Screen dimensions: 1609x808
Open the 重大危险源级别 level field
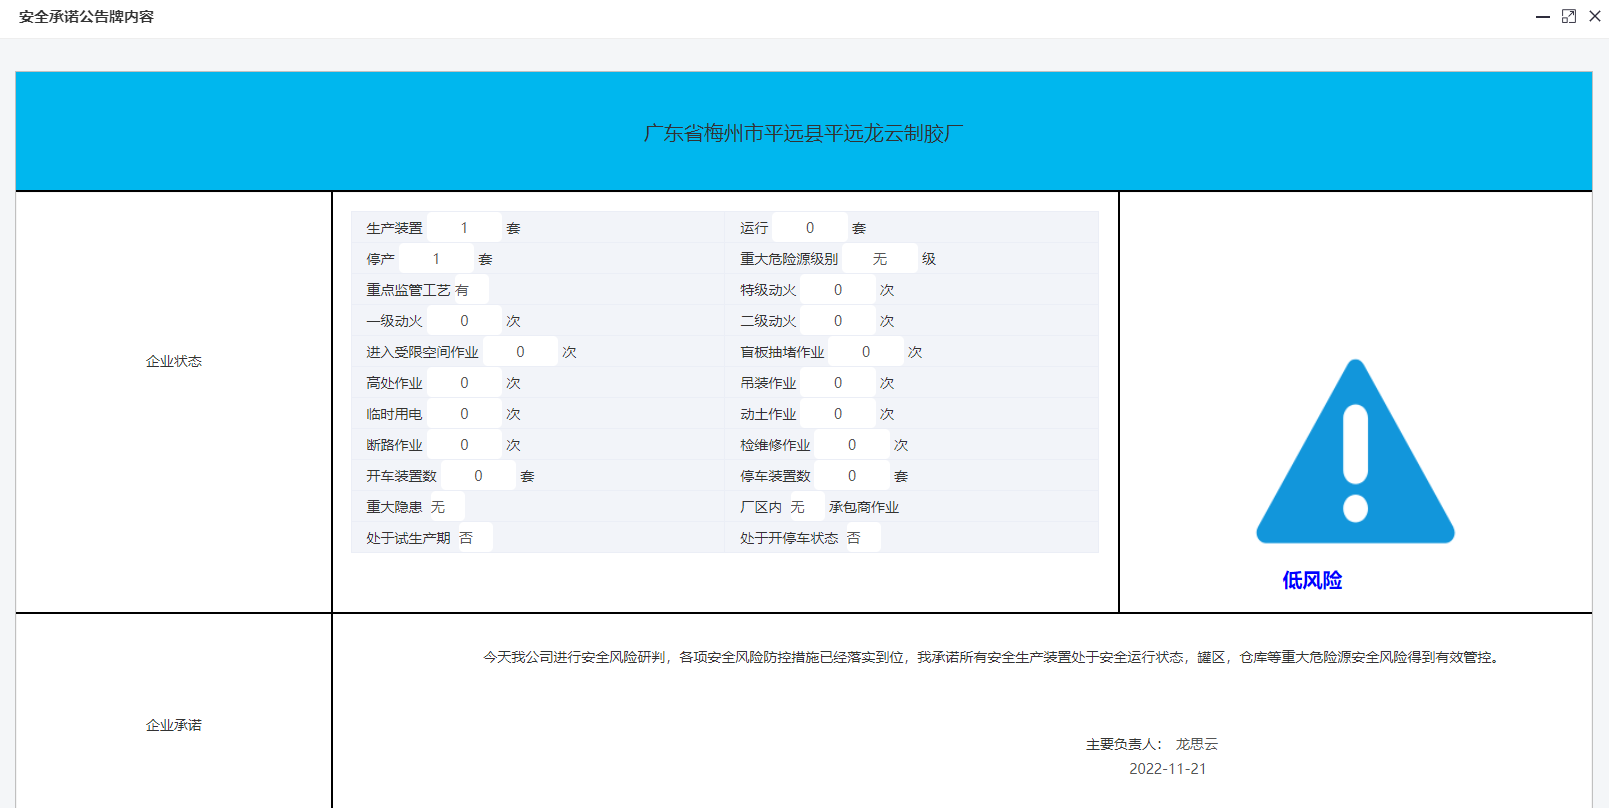pyautogui.click(x=880, y=259)
